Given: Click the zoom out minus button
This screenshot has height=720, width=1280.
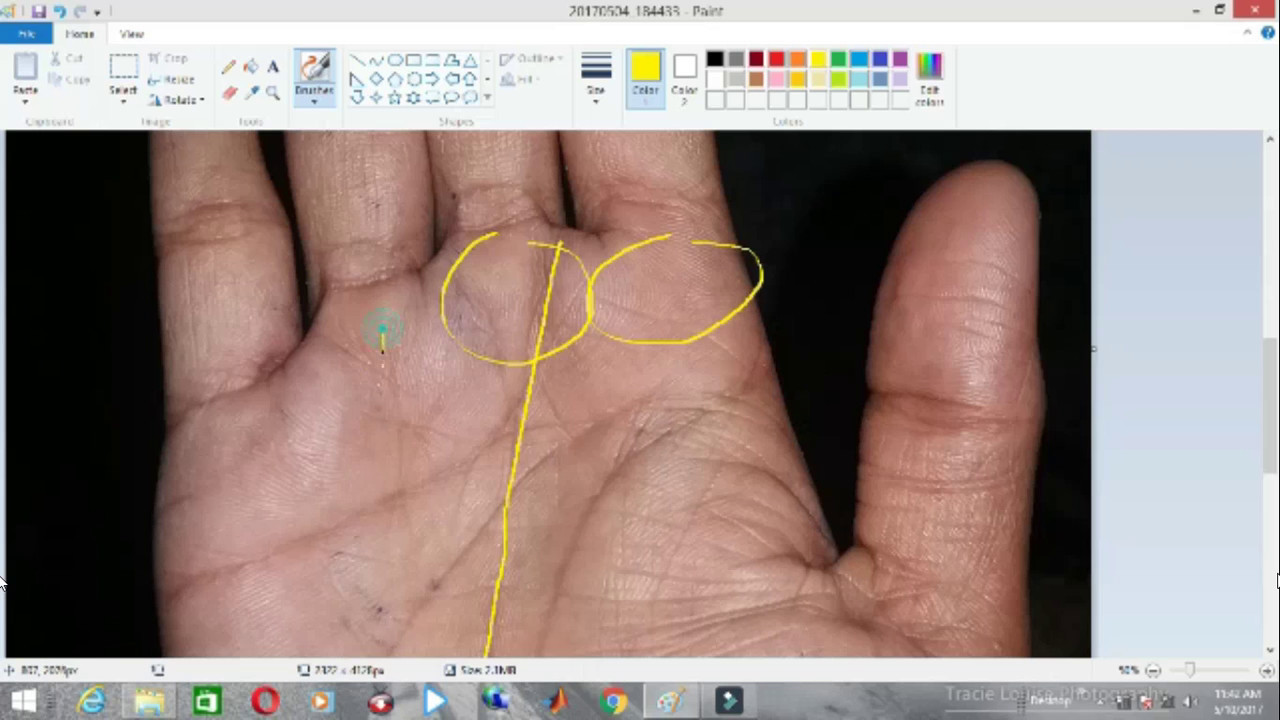Looking at the screenshot, I should (x=1153, y=670).
